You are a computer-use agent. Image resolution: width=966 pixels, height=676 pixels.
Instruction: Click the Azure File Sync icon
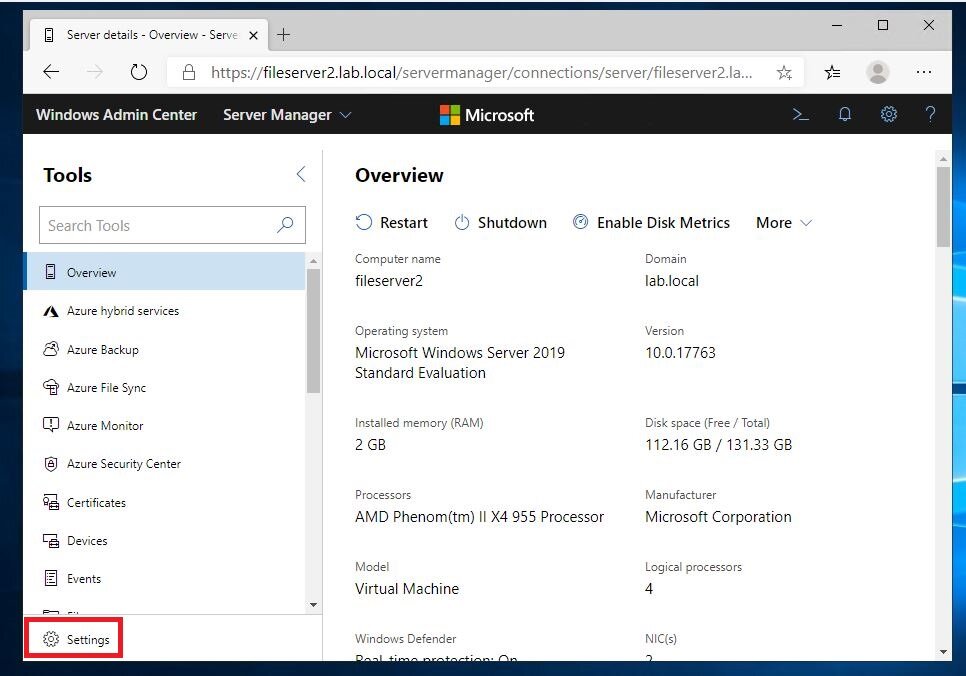[x=51, y=387]
